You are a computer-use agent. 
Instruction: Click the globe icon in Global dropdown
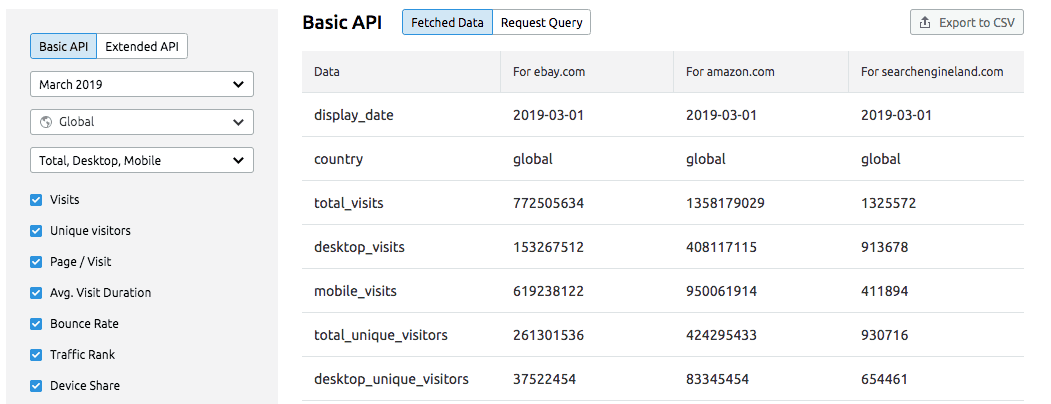point(46,122)
